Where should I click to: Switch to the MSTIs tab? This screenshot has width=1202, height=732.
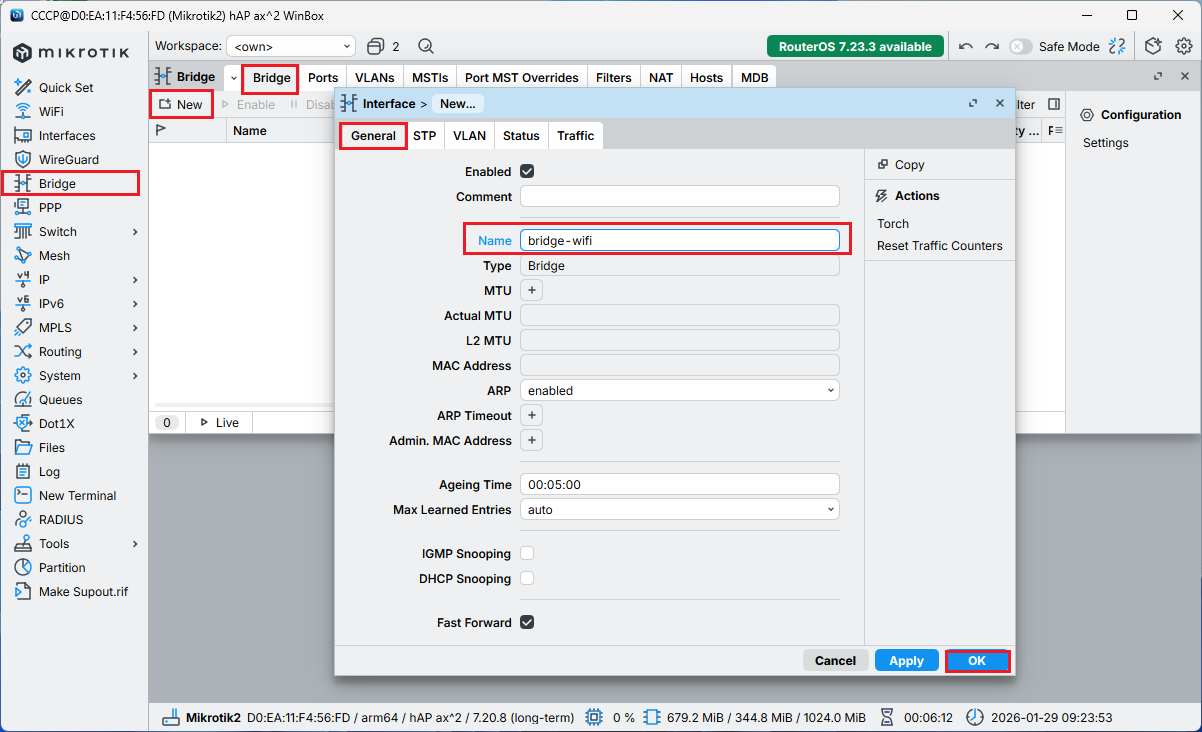(x=430, y=78)
